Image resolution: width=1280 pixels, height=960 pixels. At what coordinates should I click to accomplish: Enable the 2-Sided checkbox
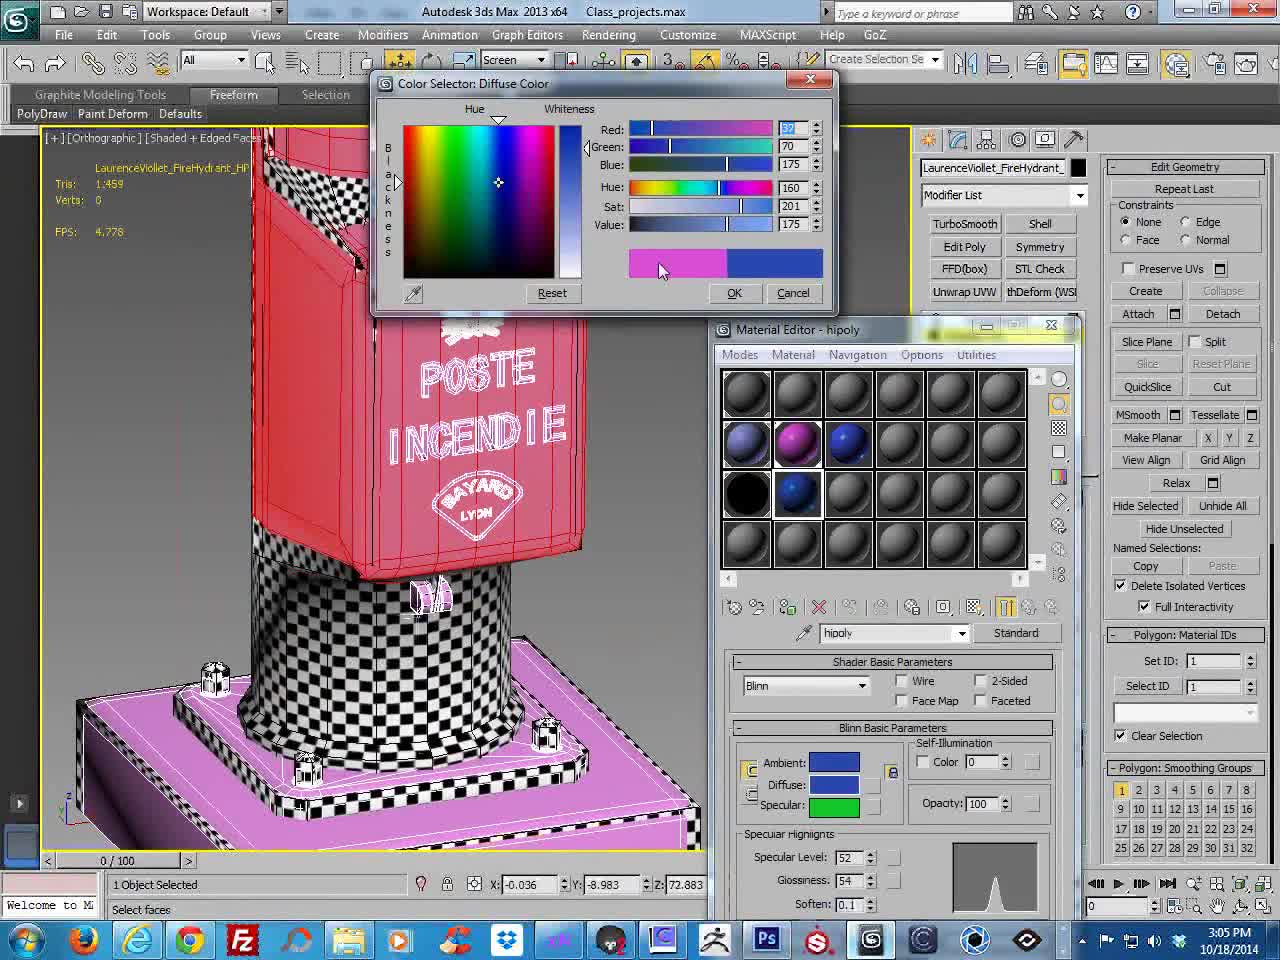point(981,681)
